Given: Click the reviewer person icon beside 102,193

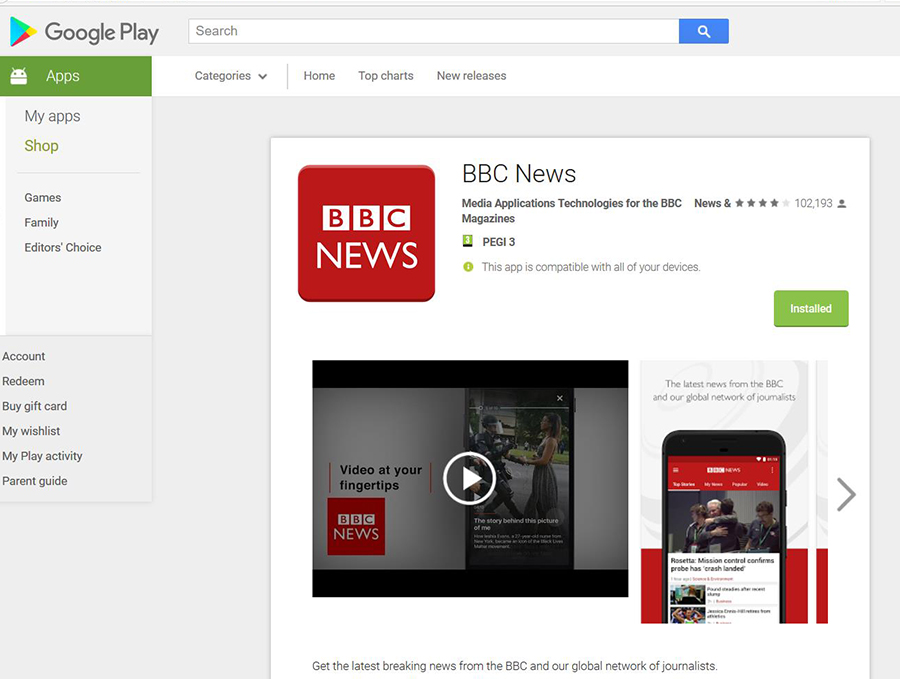Looking at the screenshot, I should pos(841,204).
